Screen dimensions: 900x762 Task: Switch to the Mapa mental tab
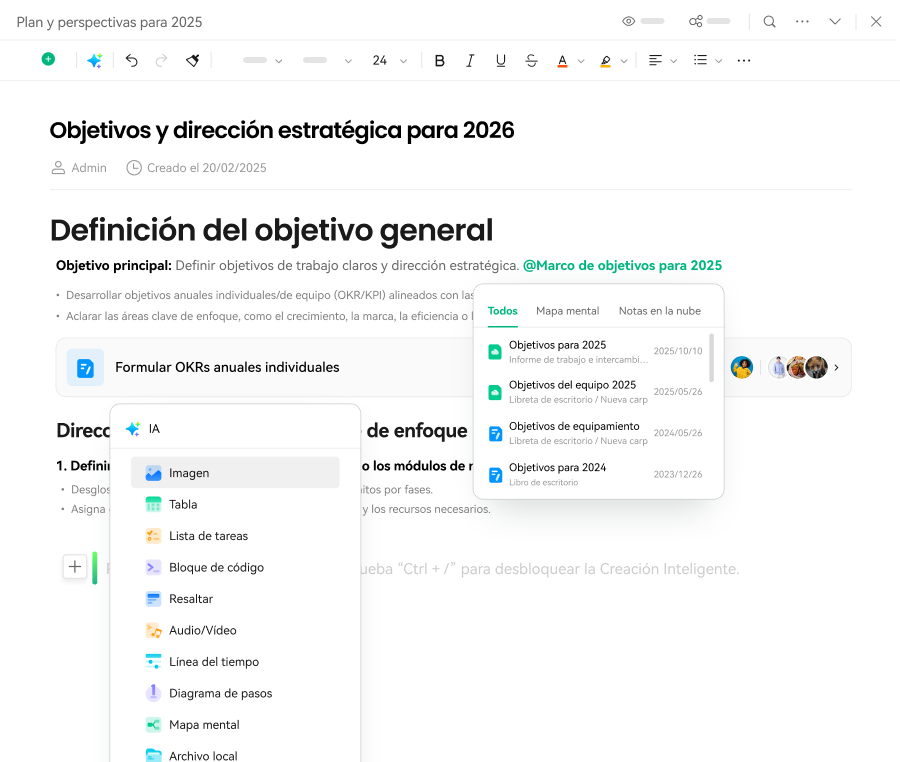pyautogui.click(x=567, y=311)
